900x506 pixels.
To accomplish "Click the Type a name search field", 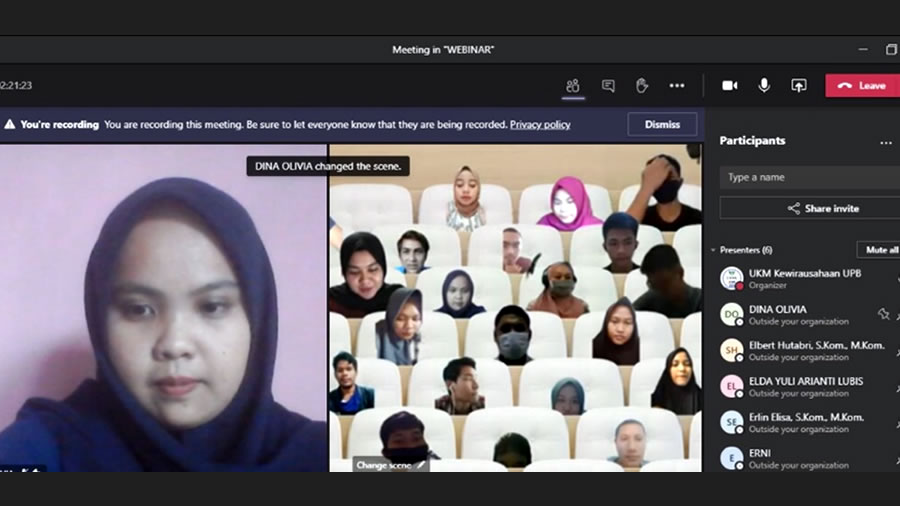I will [808, 177].
